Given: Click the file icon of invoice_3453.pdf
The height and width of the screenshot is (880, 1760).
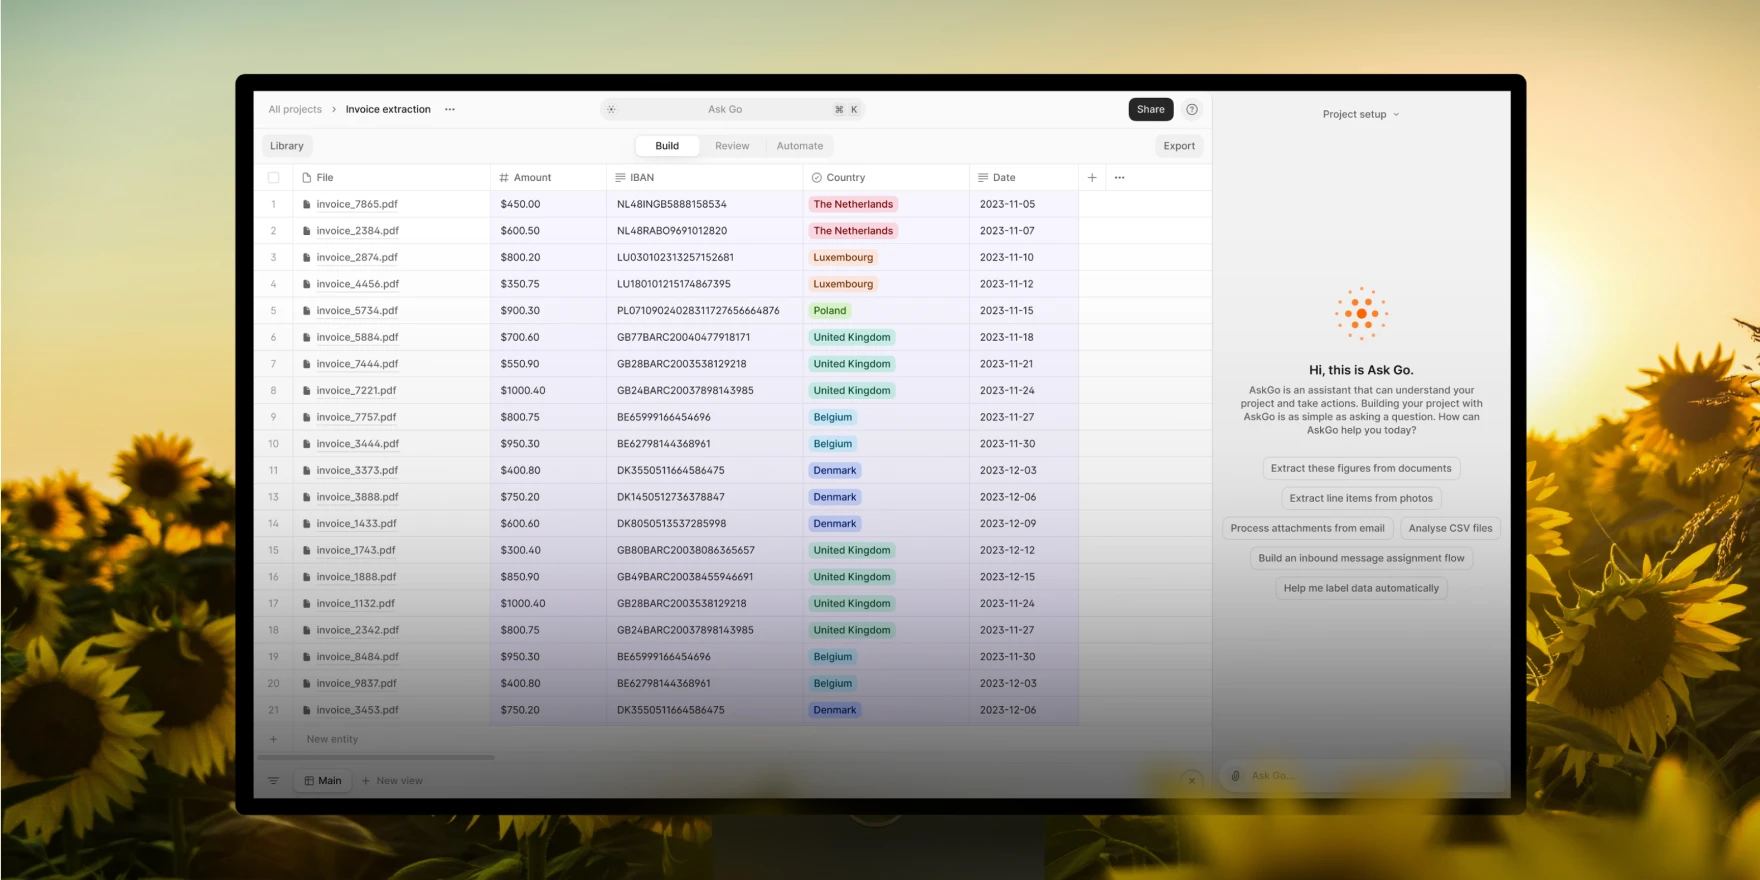Looking at the screenshot, I should [x=307, y=710].
